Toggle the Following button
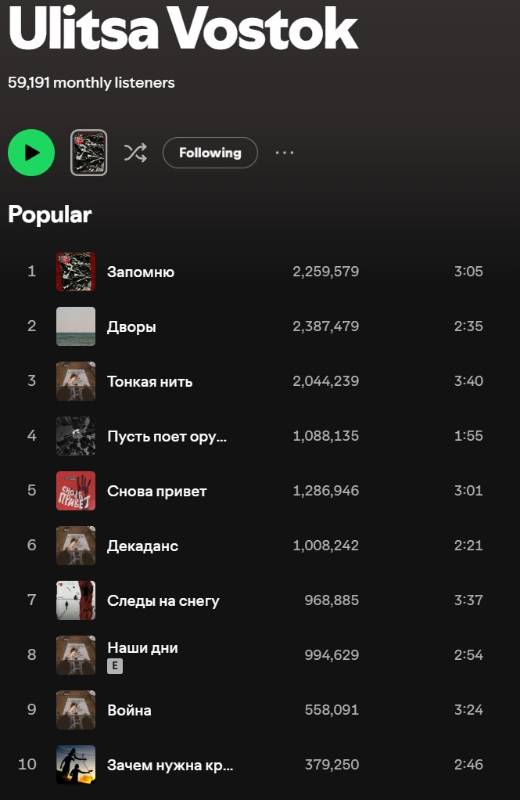 coord(210,153)
